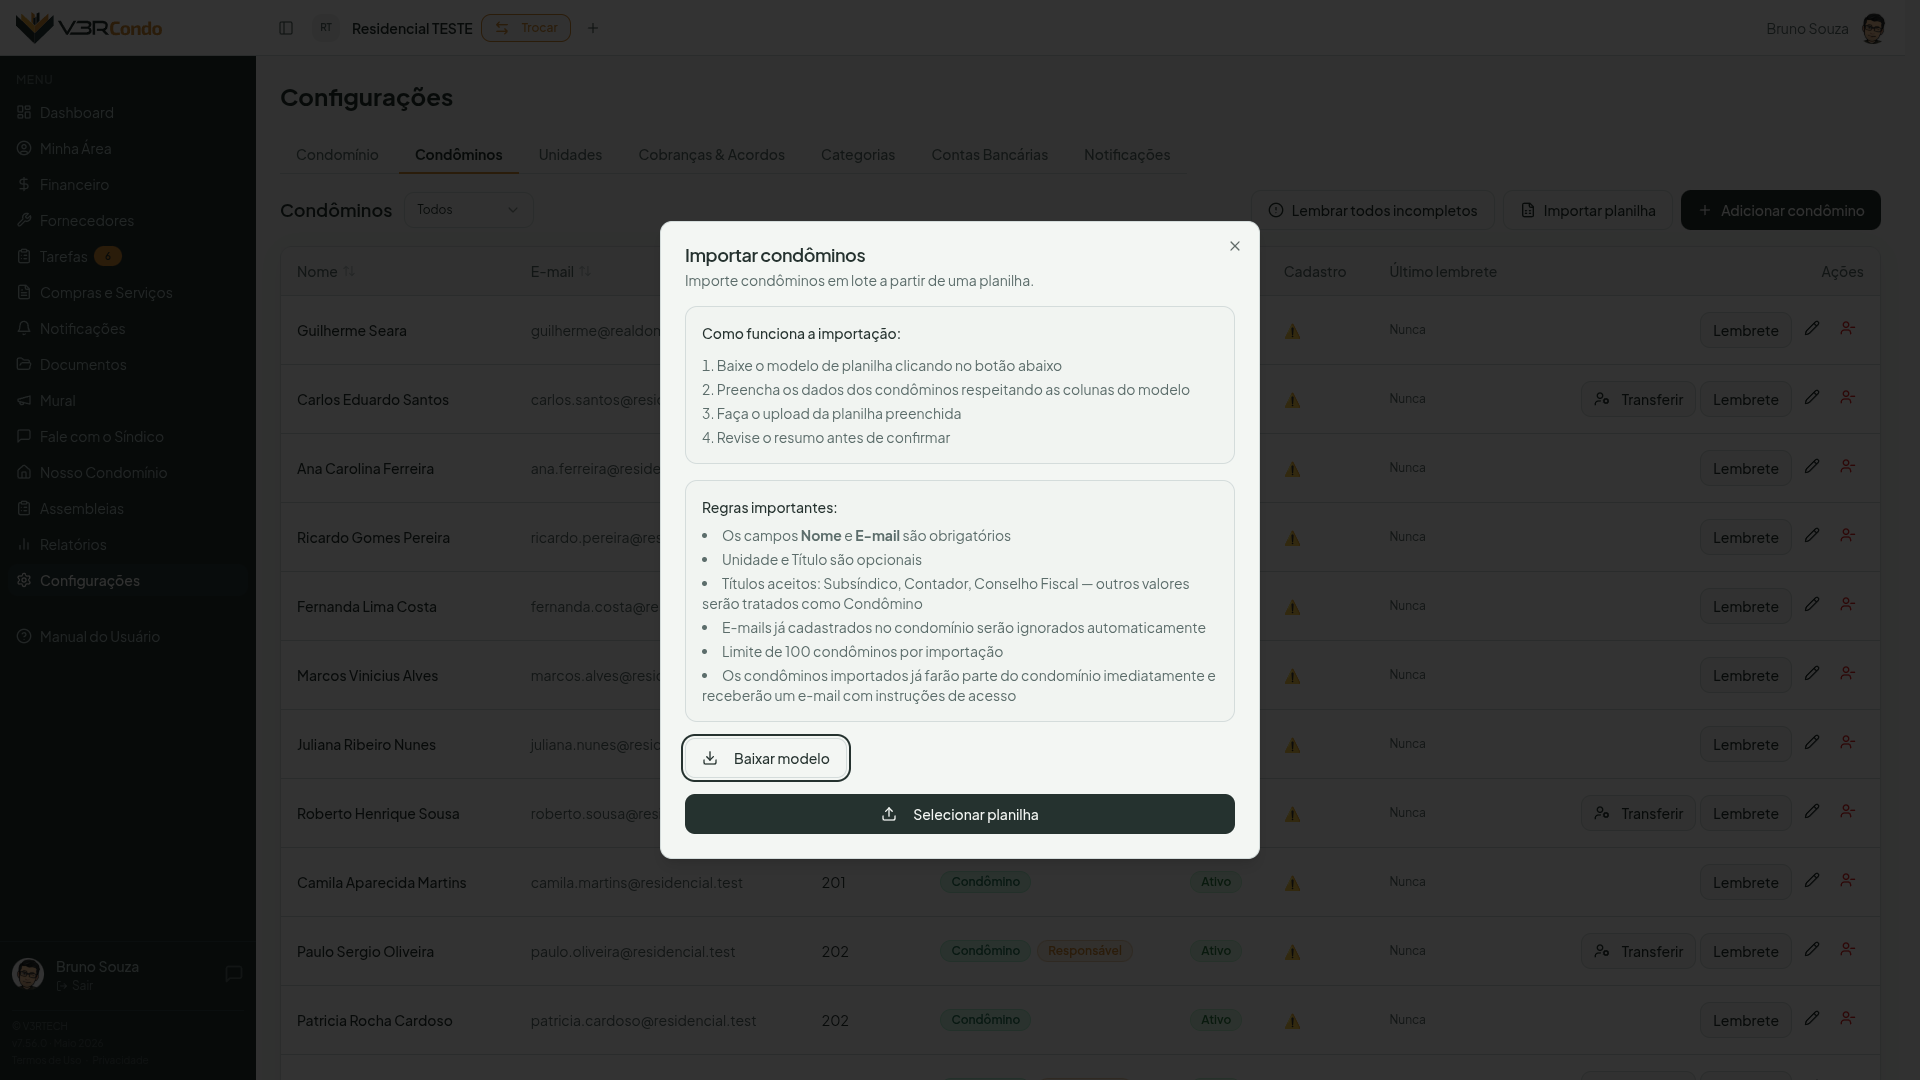Open the Todos filter dropdown
Viewport: 1920px width, 1080px height.
click(468, 210)
